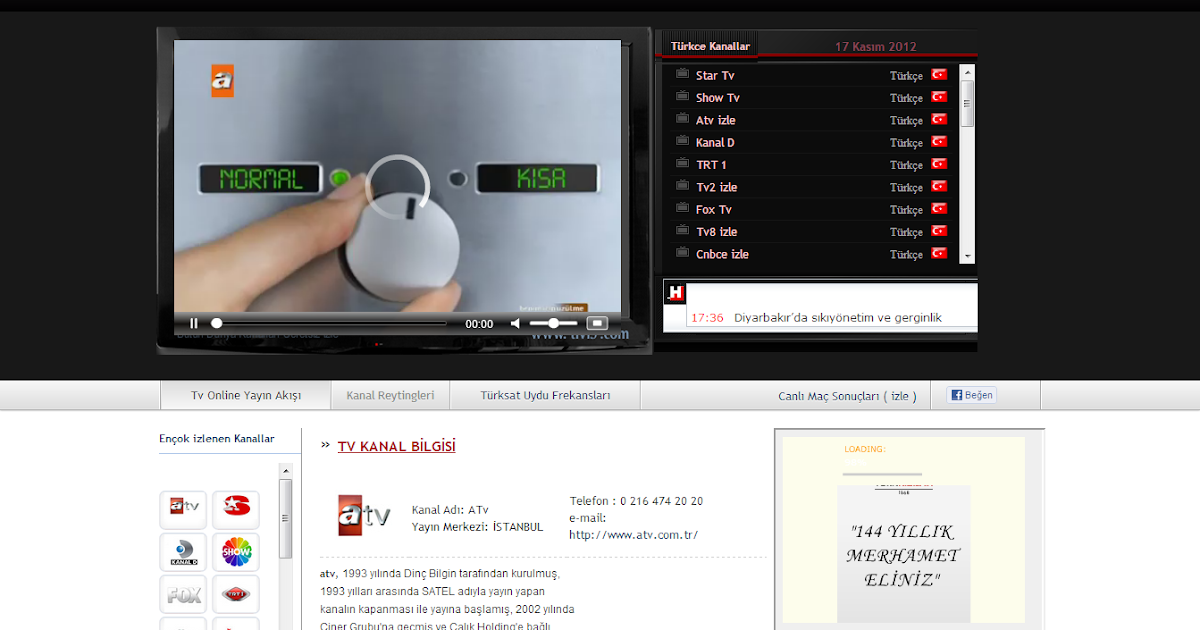Screen dimensions: 1200x630
Task: Click the TV icon beside Show Tv
Action: pos(683,96)
